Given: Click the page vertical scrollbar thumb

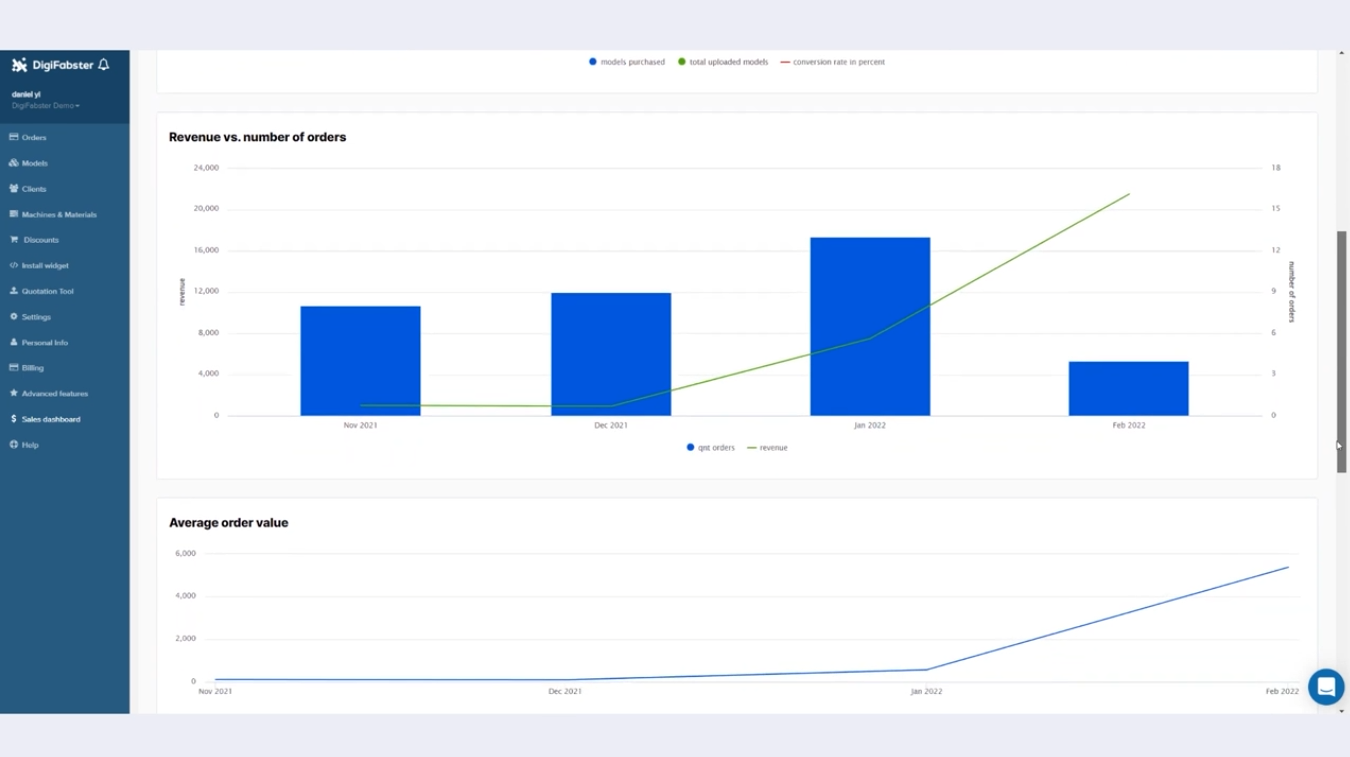Looking at the screenshot, I should 1342,350.
